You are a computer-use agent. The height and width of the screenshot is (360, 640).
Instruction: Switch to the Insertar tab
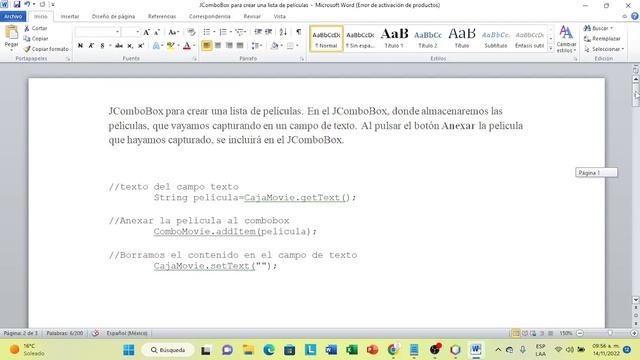click(x=70, y=16)
